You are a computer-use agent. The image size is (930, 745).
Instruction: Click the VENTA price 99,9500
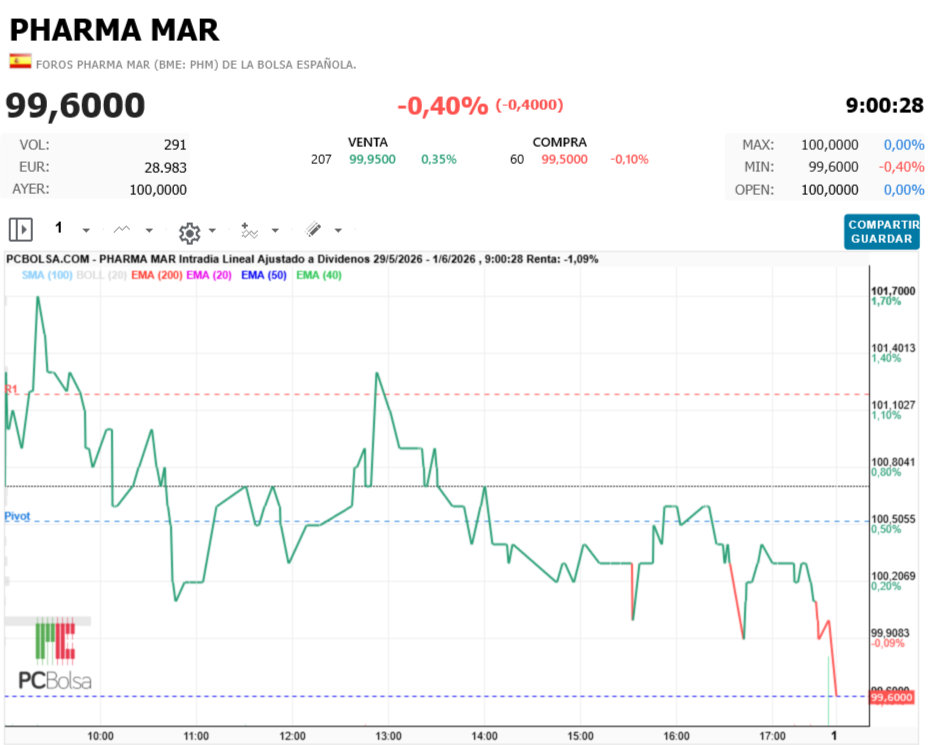pos(372,160)
